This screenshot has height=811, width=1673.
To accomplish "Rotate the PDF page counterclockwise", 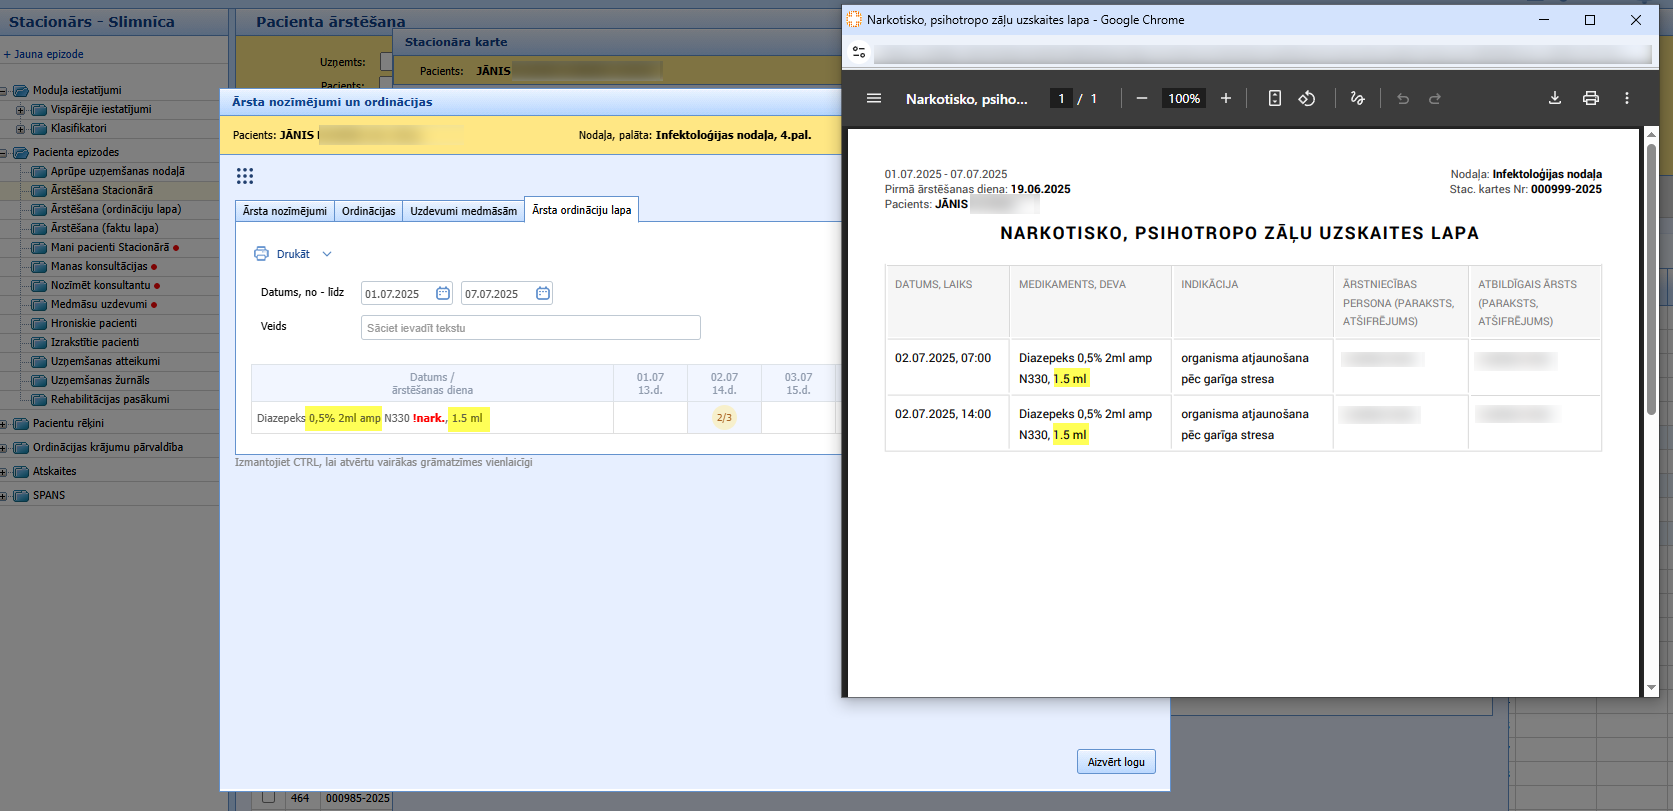I will click(x=1307, y=98).
